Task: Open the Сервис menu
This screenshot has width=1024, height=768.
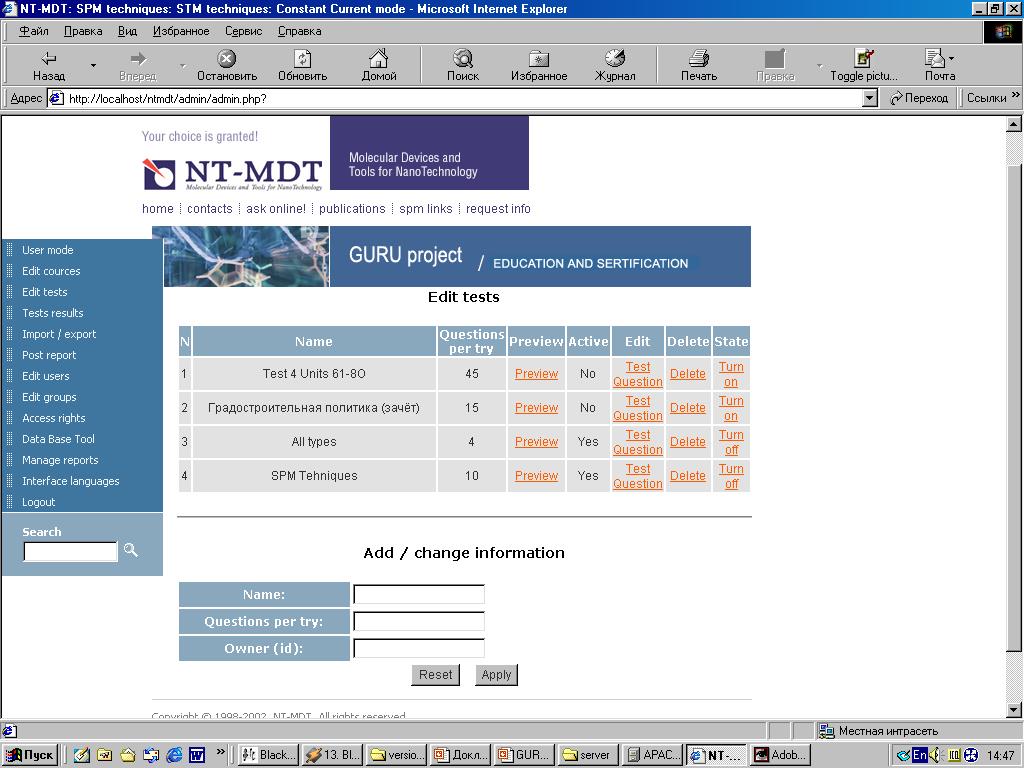Action: (x=244, y=31)
